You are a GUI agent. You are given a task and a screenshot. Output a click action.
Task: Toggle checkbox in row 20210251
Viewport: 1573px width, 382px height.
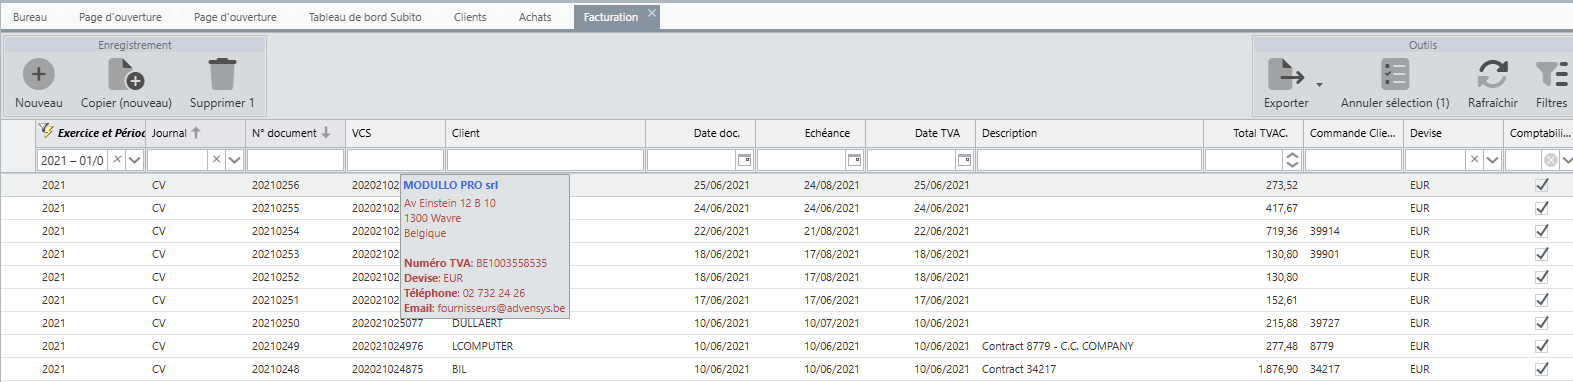(x=1542, y=300)
